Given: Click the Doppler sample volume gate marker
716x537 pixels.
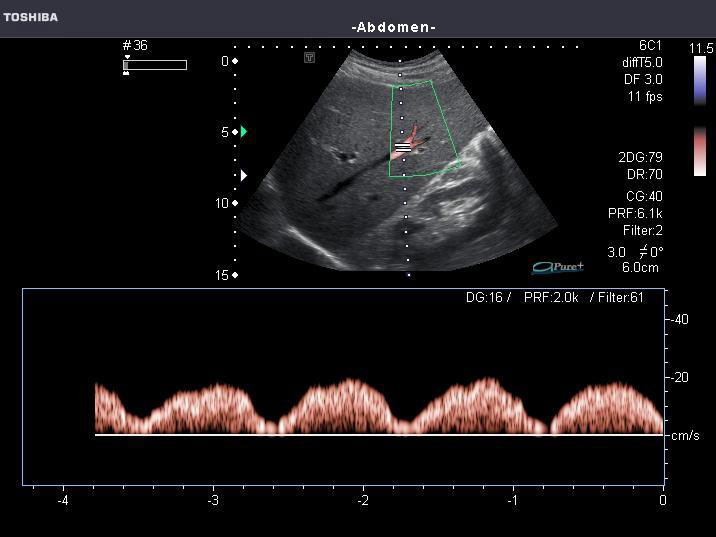Looking at the screenshot, I should [x=402, y=147].
